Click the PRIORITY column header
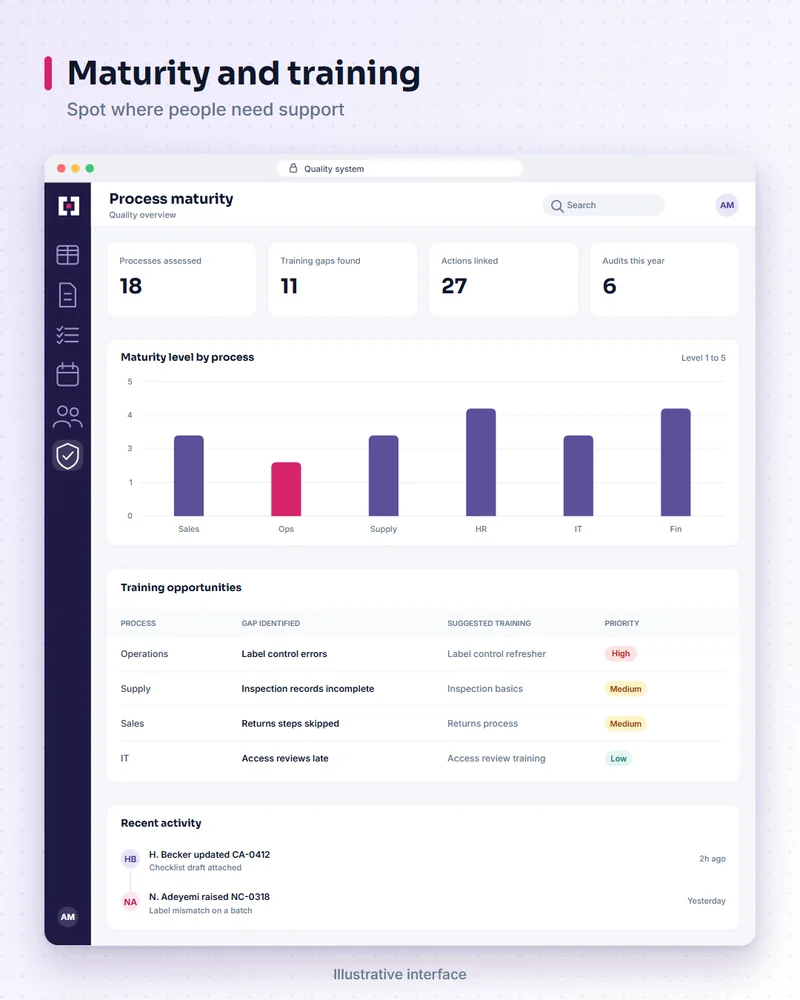 click(x=621, y=623)
